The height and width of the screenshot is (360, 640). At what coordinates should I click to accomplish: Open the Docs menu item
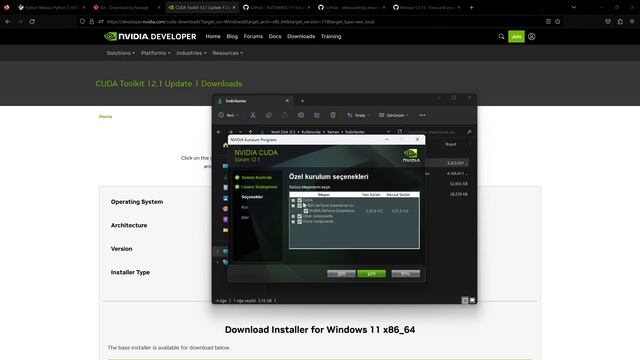pos(275,37)
